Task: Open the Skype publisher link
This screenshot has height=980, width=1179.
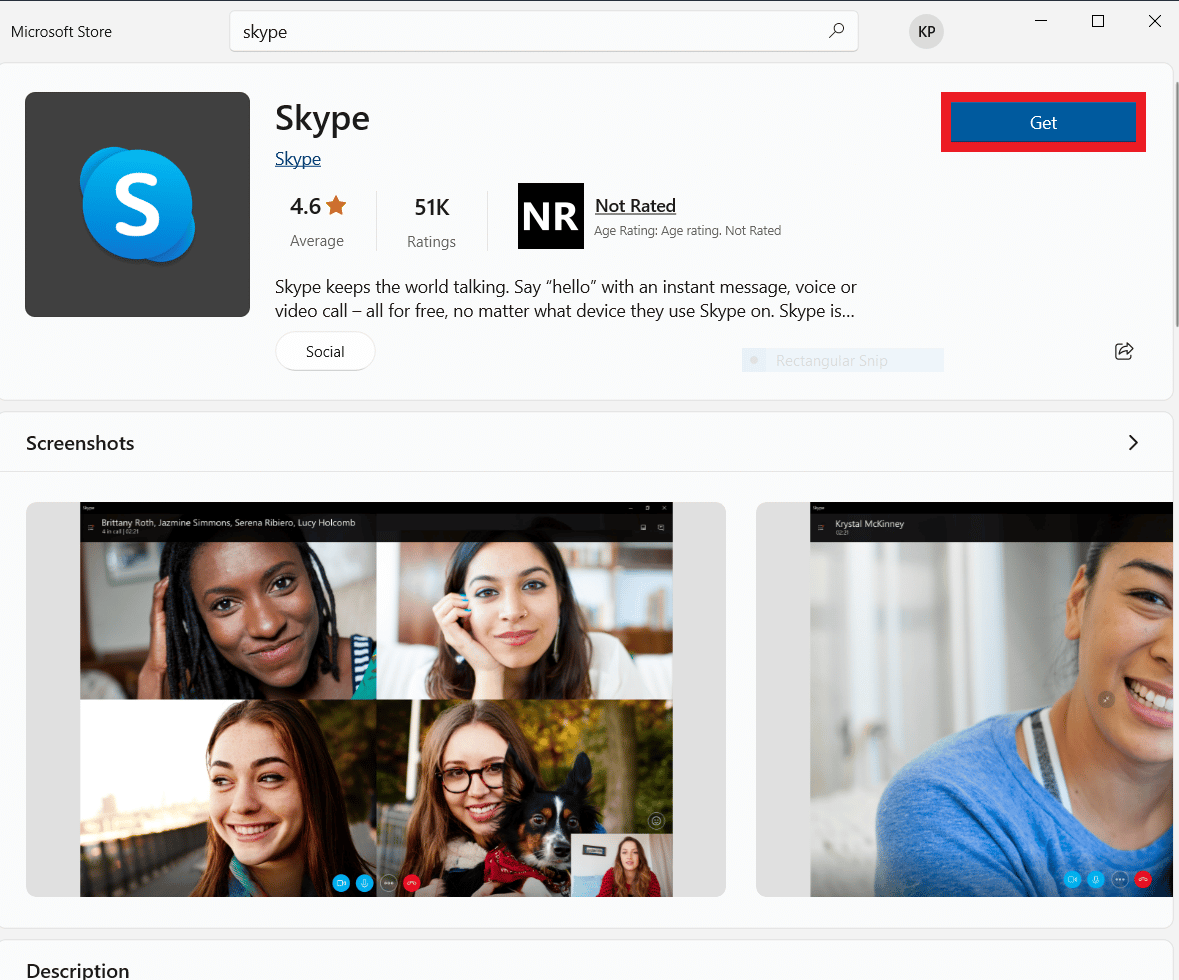Action: coord(298,159)
